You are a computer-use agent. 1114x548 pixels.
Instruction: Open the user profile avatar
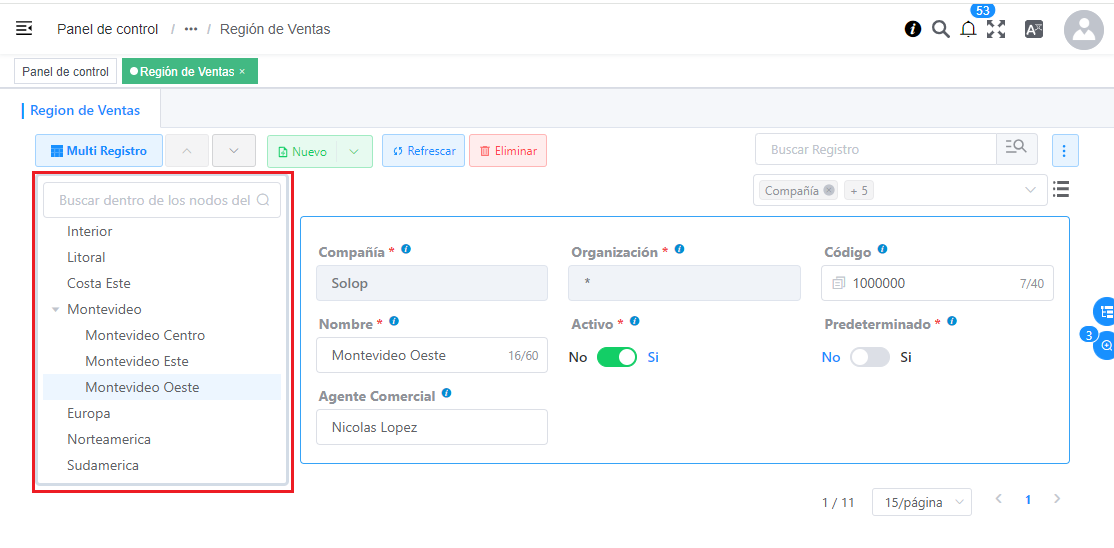(x=1083, y=30)
